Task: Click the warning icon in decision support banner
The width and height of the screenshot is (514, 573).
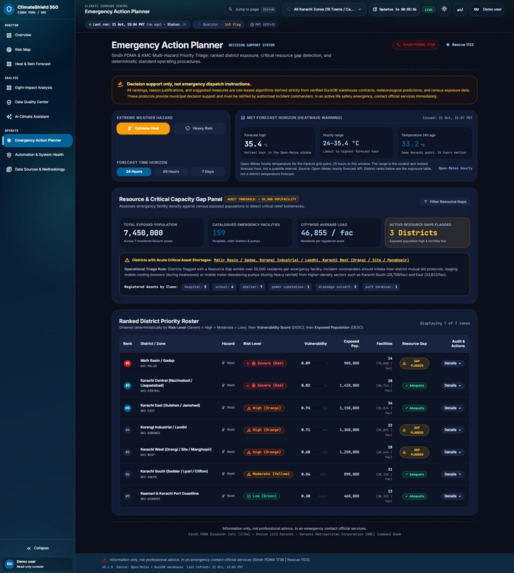Action: [x=120, y=84]
